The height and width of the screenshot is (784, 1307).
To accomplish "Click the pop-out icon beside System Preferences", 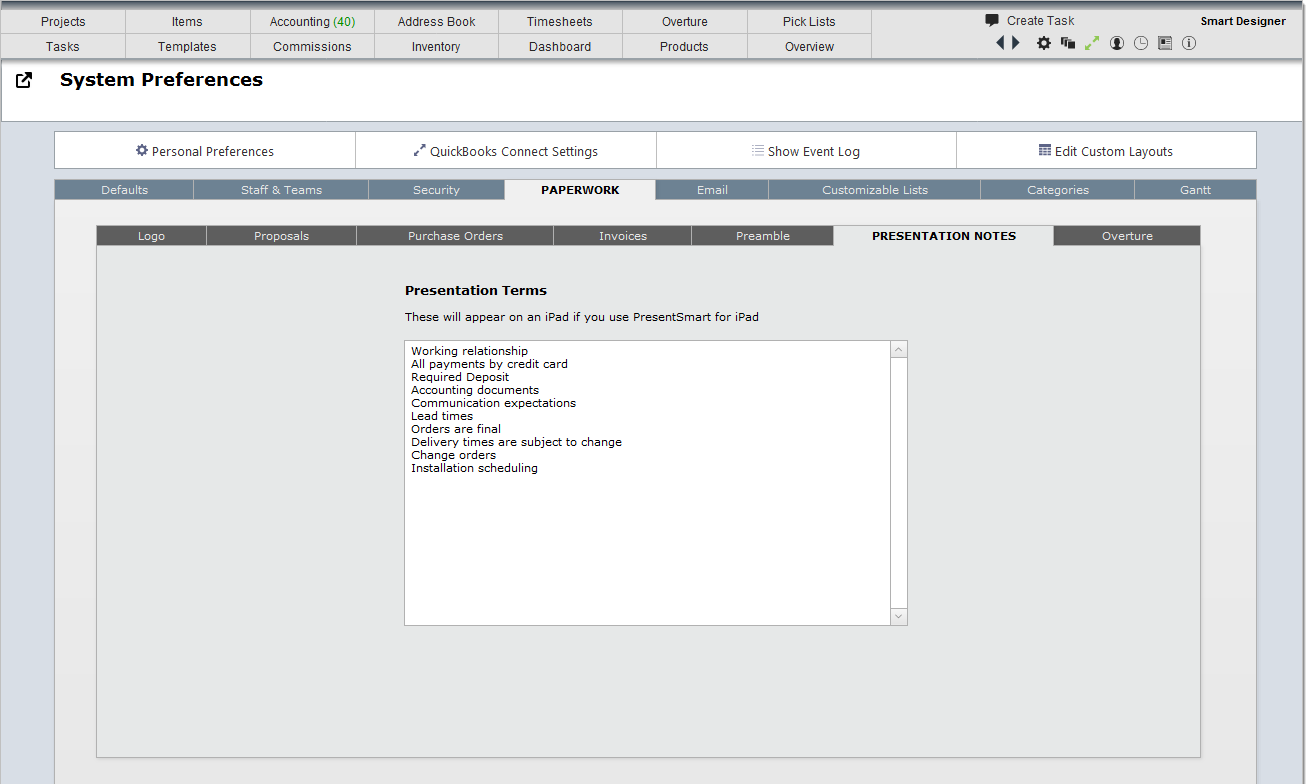I will pyautogui.click(x=24, y=80).
